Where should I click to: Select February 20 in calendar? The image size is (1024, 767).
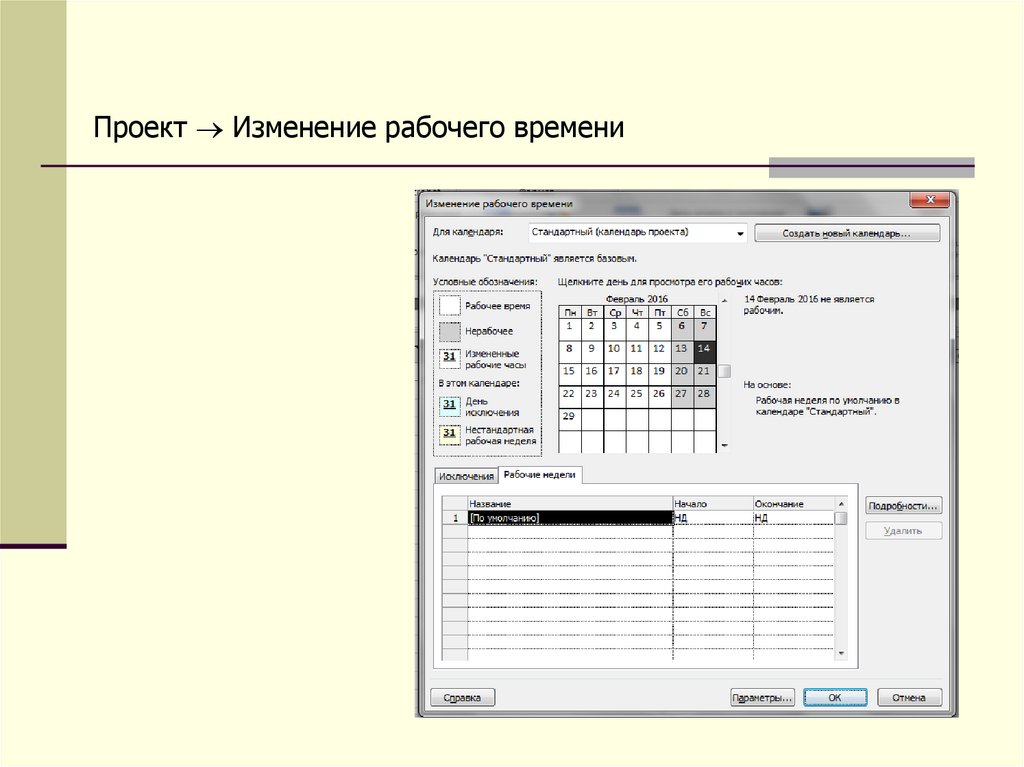point(682,372)
